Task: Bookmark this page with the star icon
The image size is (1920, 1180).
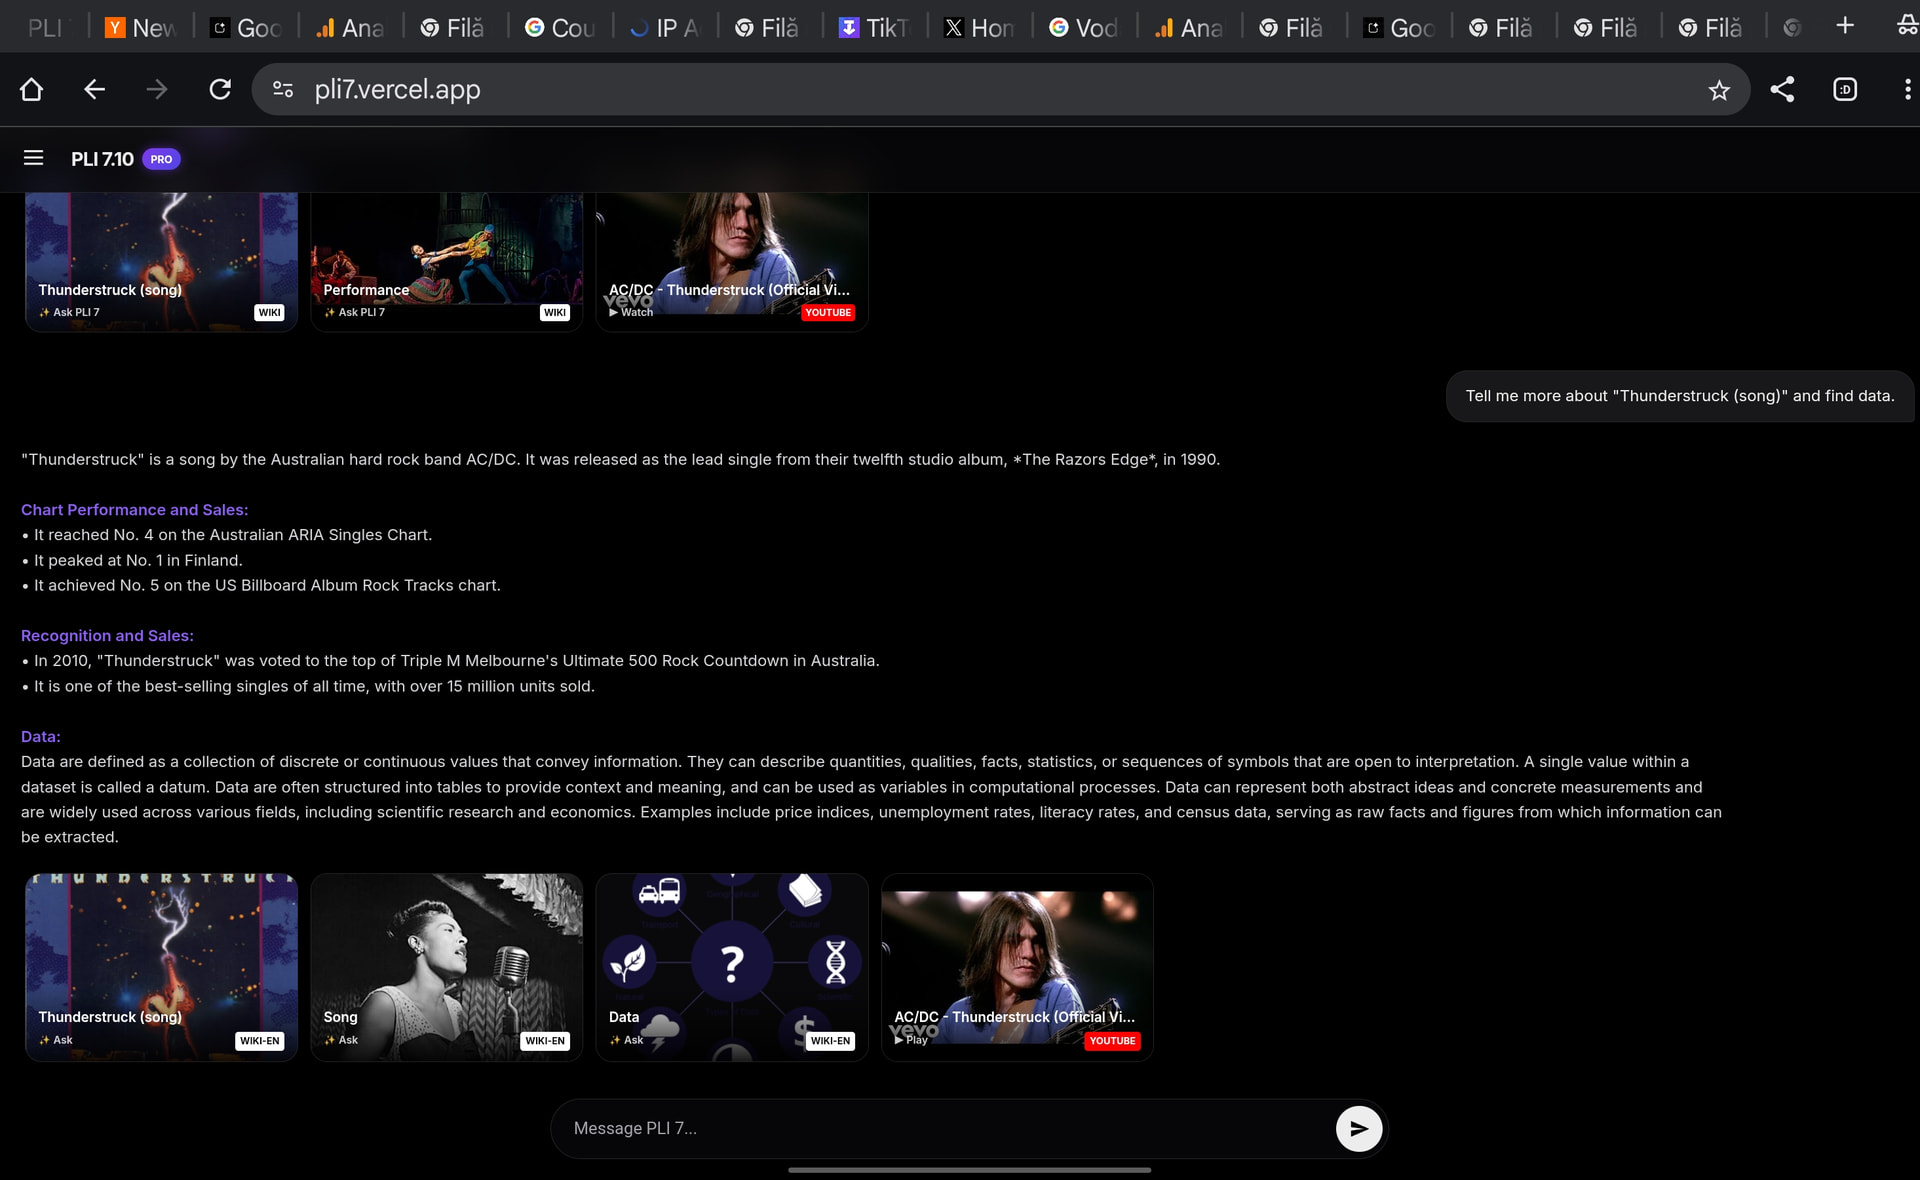Action: click(x=1719, y=91)
